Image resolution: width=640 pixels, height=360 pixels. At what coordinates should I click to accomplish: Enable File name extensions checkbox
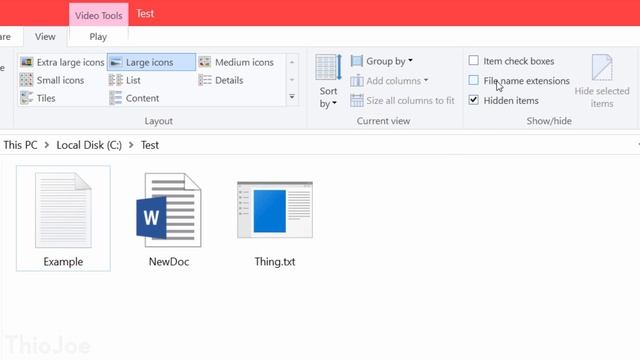473,80
